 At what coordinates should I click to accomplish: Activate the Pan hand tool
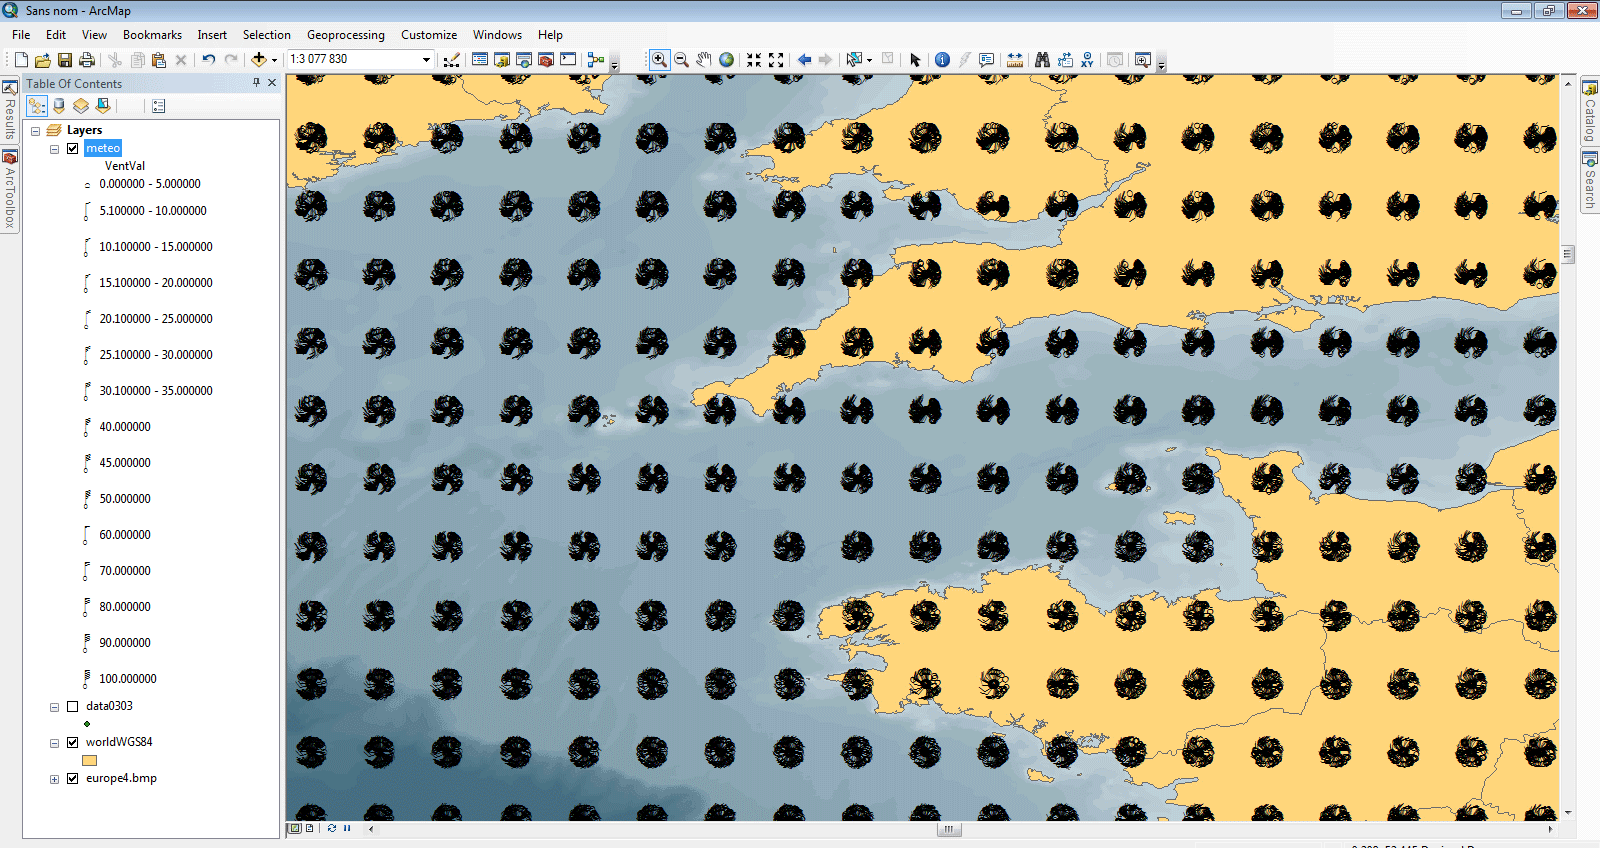tap(704, 60)
